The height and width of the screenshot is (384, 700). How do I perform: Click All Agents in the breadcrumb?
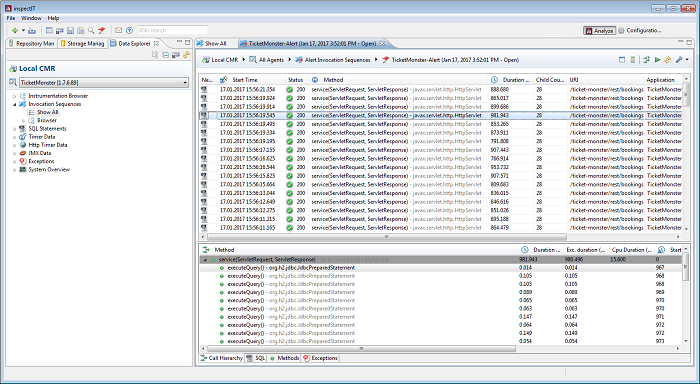(x=271, y=60)
